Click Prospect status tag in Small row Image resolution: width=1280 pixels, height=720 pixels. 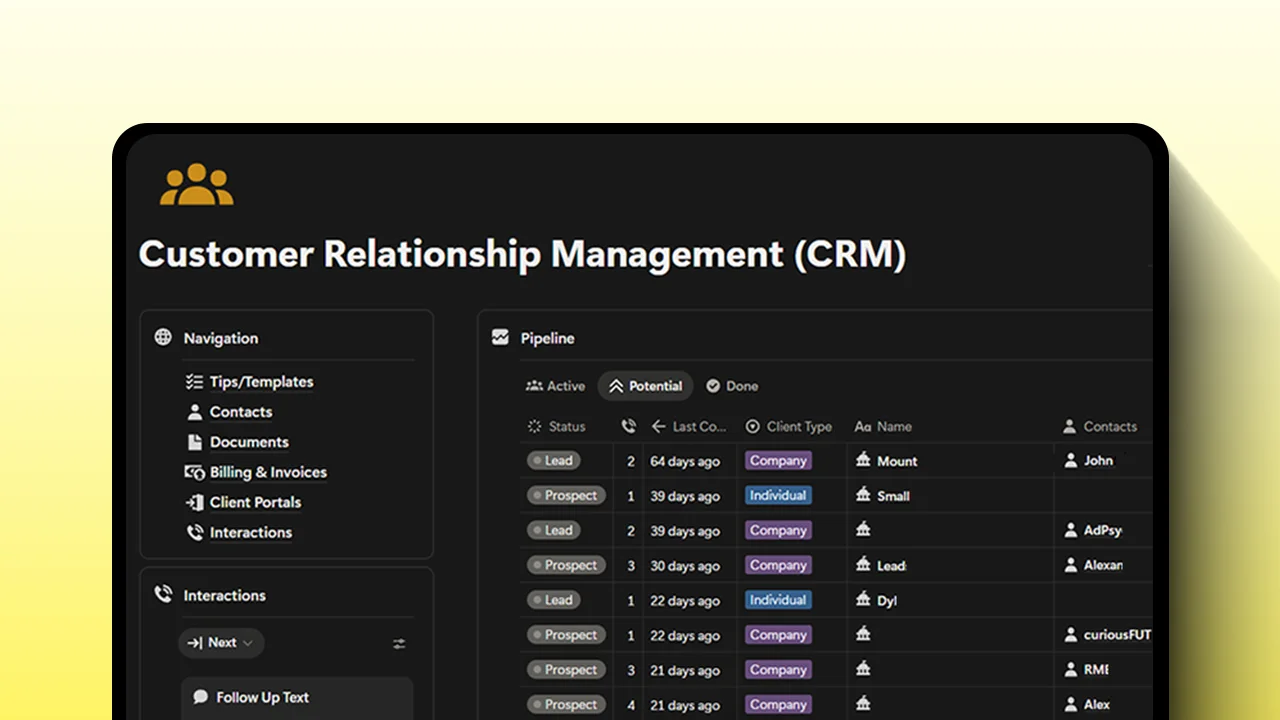coord(566,496)
